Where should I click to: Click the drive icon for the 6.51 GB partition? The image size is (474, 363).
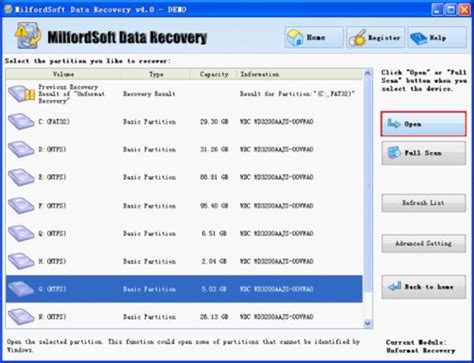tap(21, 233)
